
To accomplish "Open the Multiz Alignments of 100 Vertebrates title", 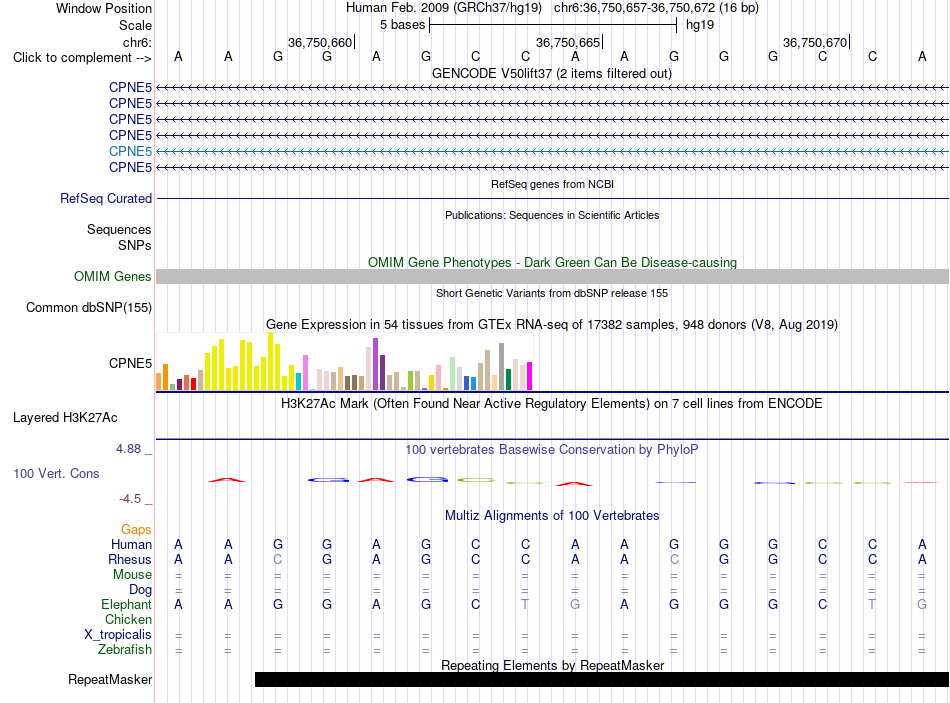I will (552, 516).
